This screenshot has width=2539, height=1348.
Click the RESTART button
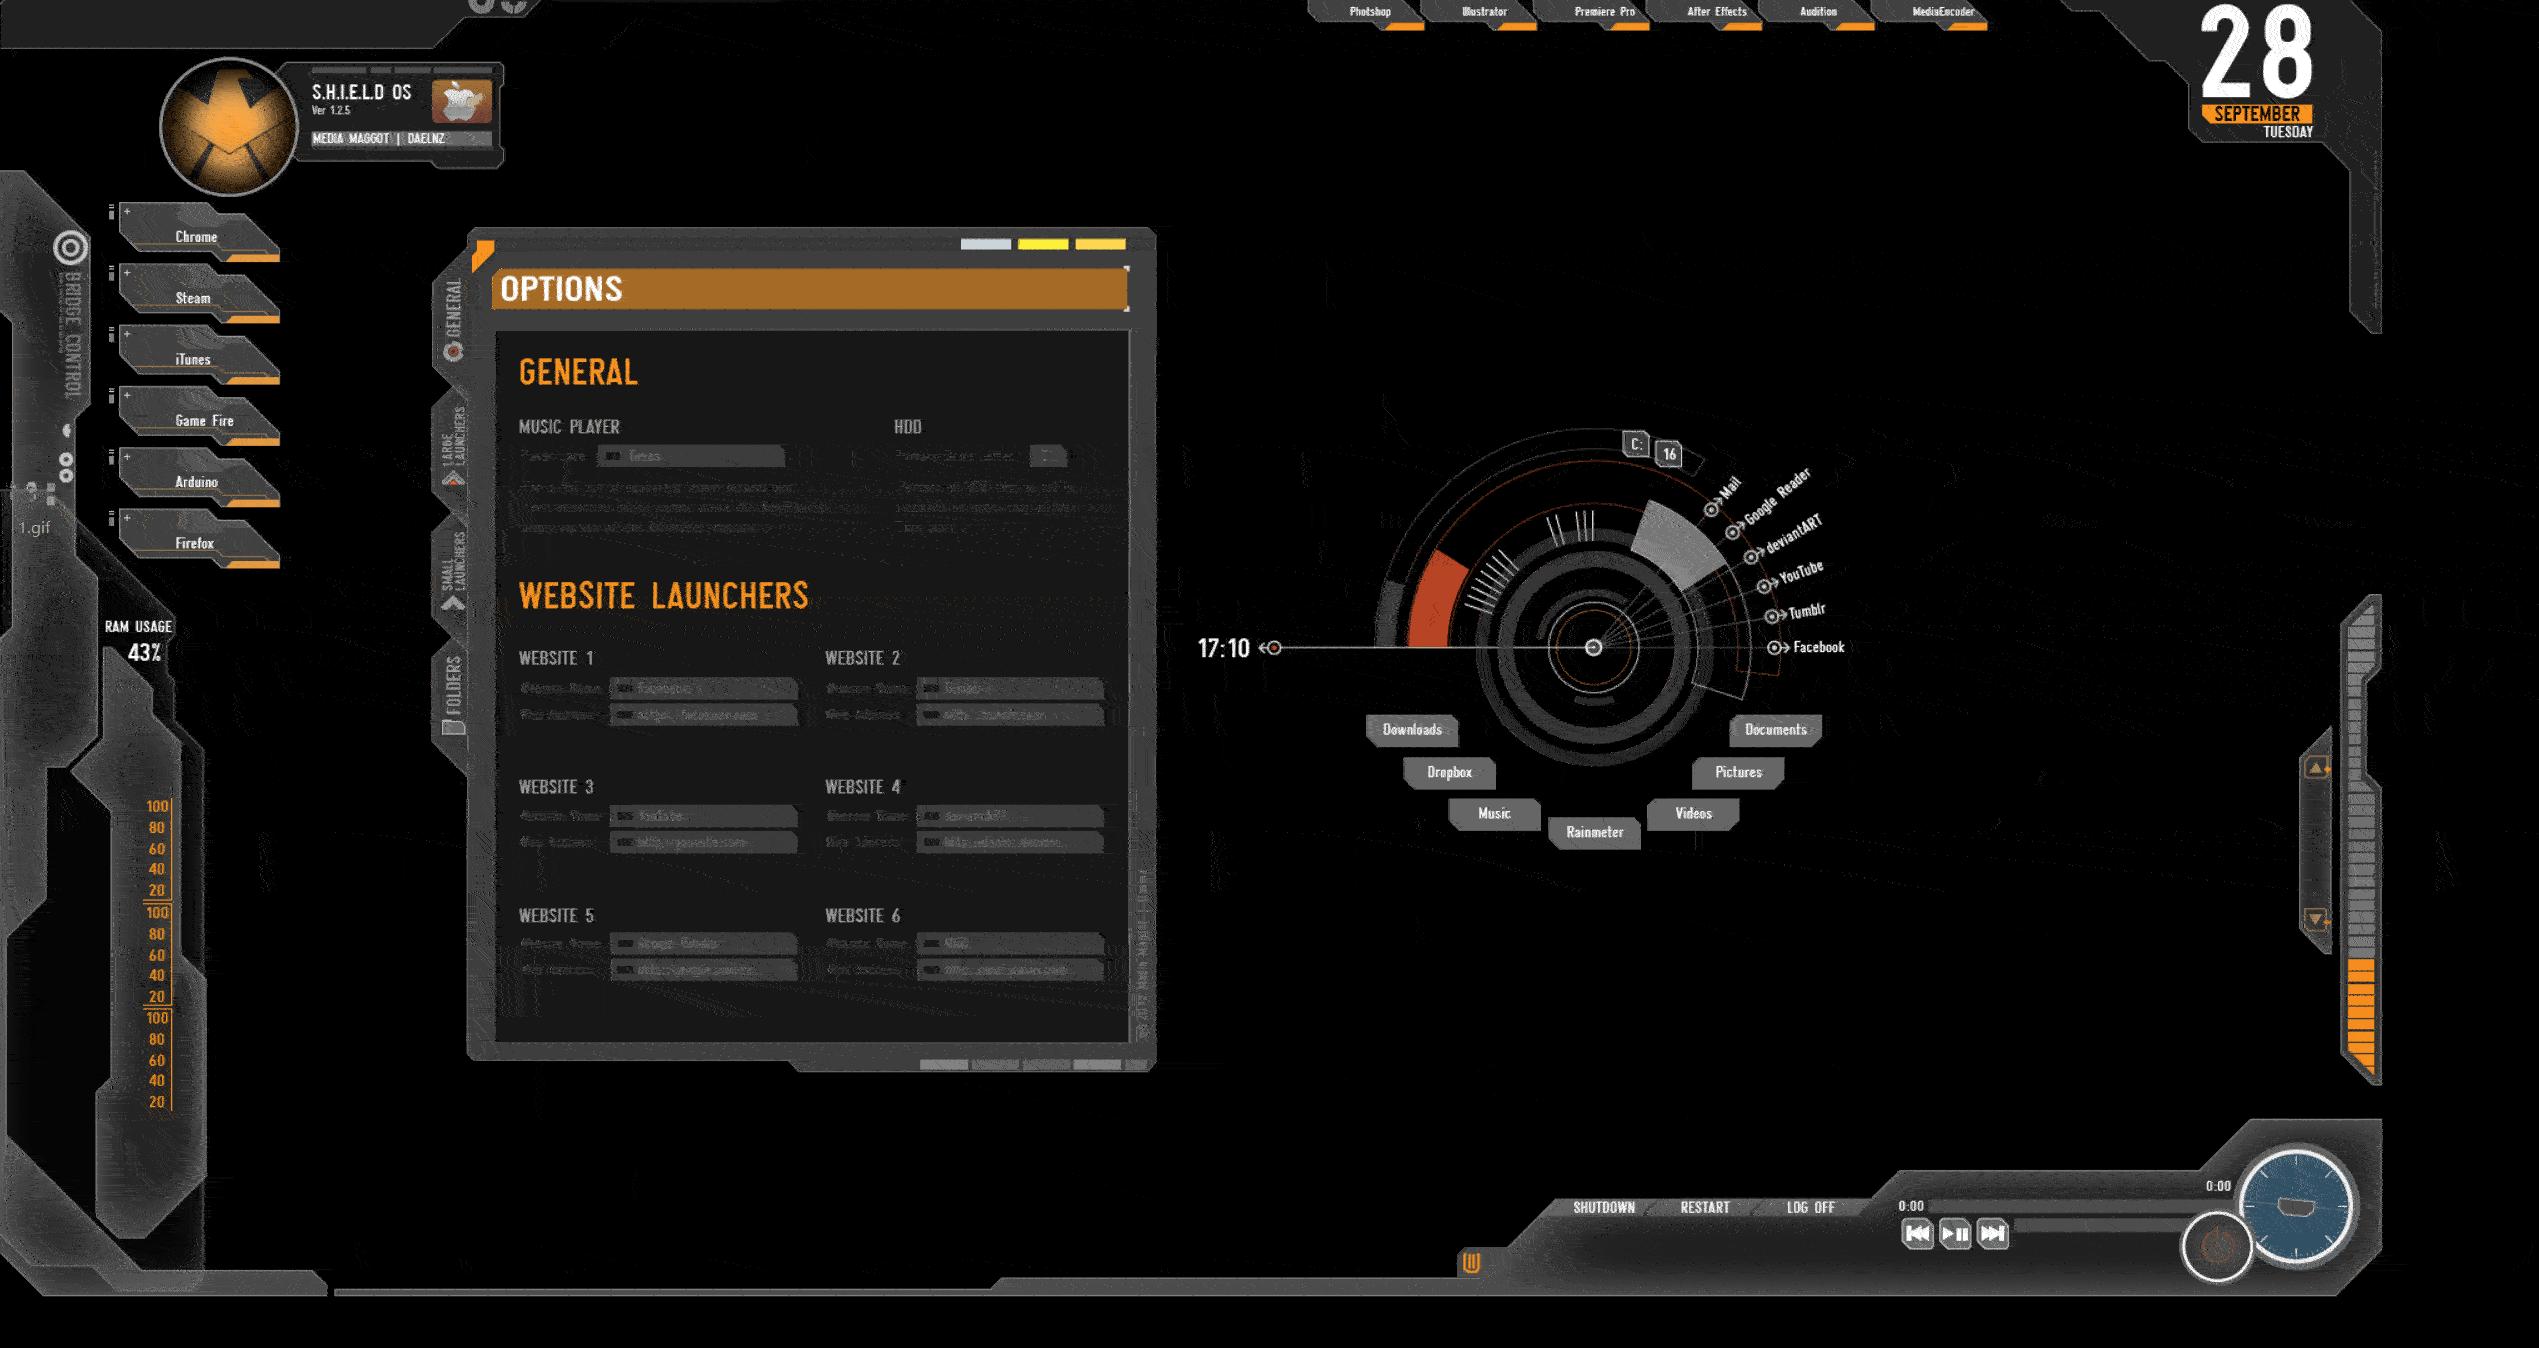1704,1207
